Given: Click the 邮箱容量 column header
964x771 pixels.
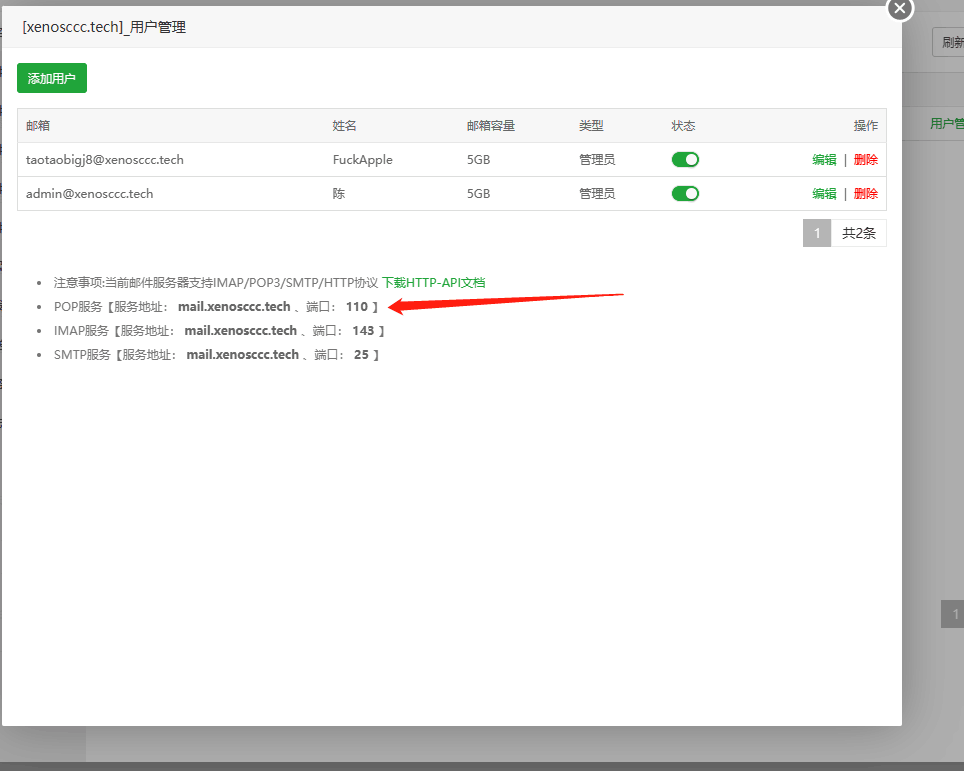Looking at the screenshot, I should [x=491, y=125].
